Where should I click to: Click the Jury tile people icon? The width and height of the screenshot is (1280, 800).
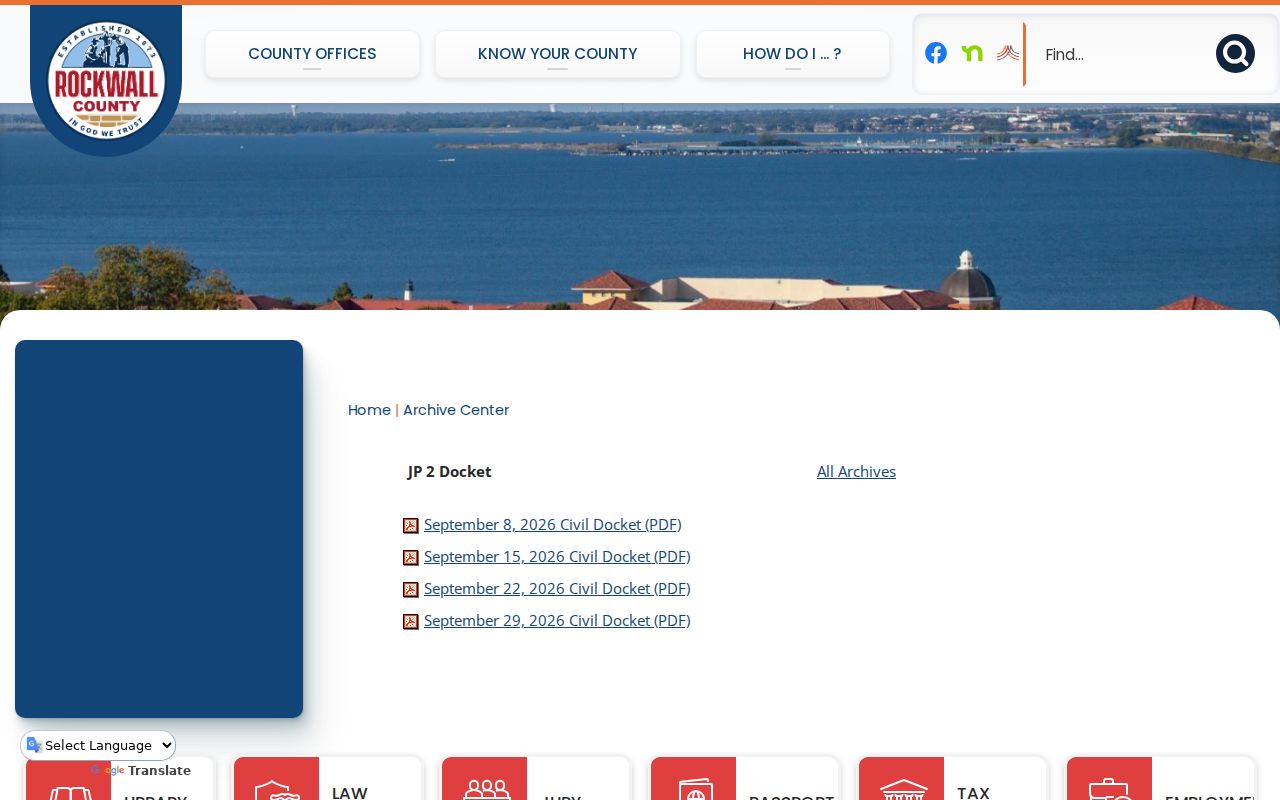(x=487, y=788)
